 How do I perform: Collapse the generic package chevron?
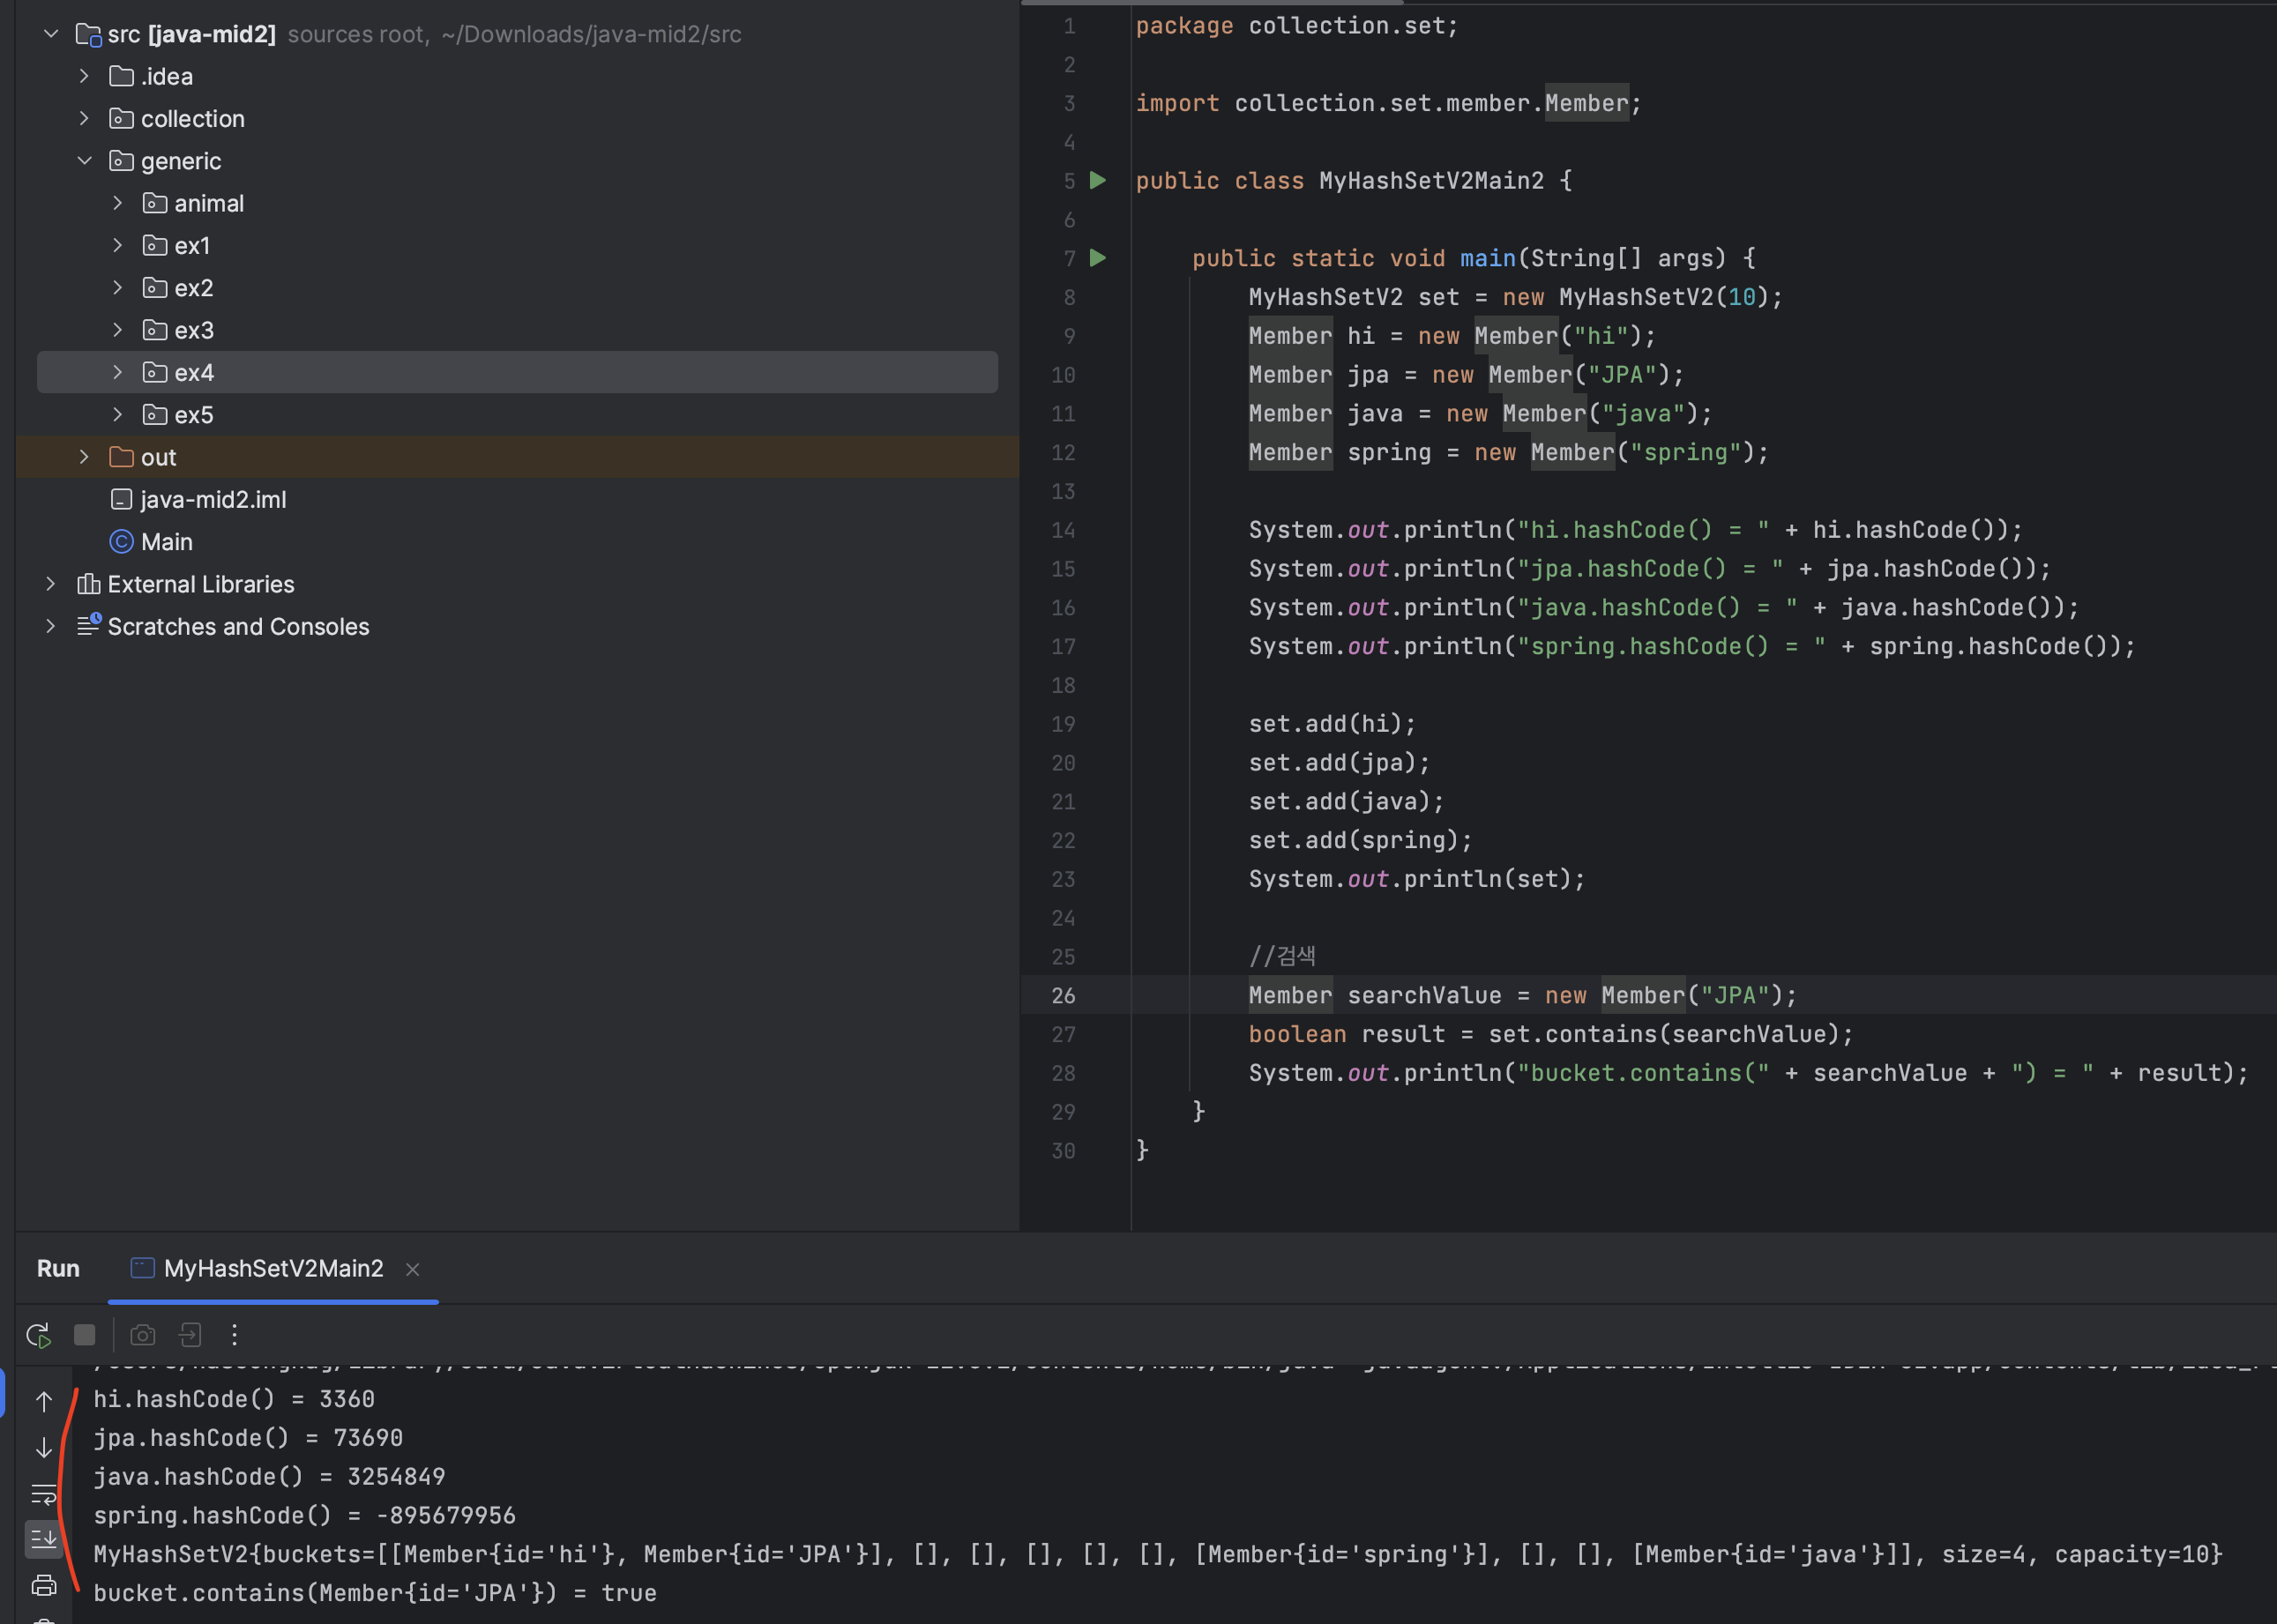pyautogui.click(x=84, y=161)
